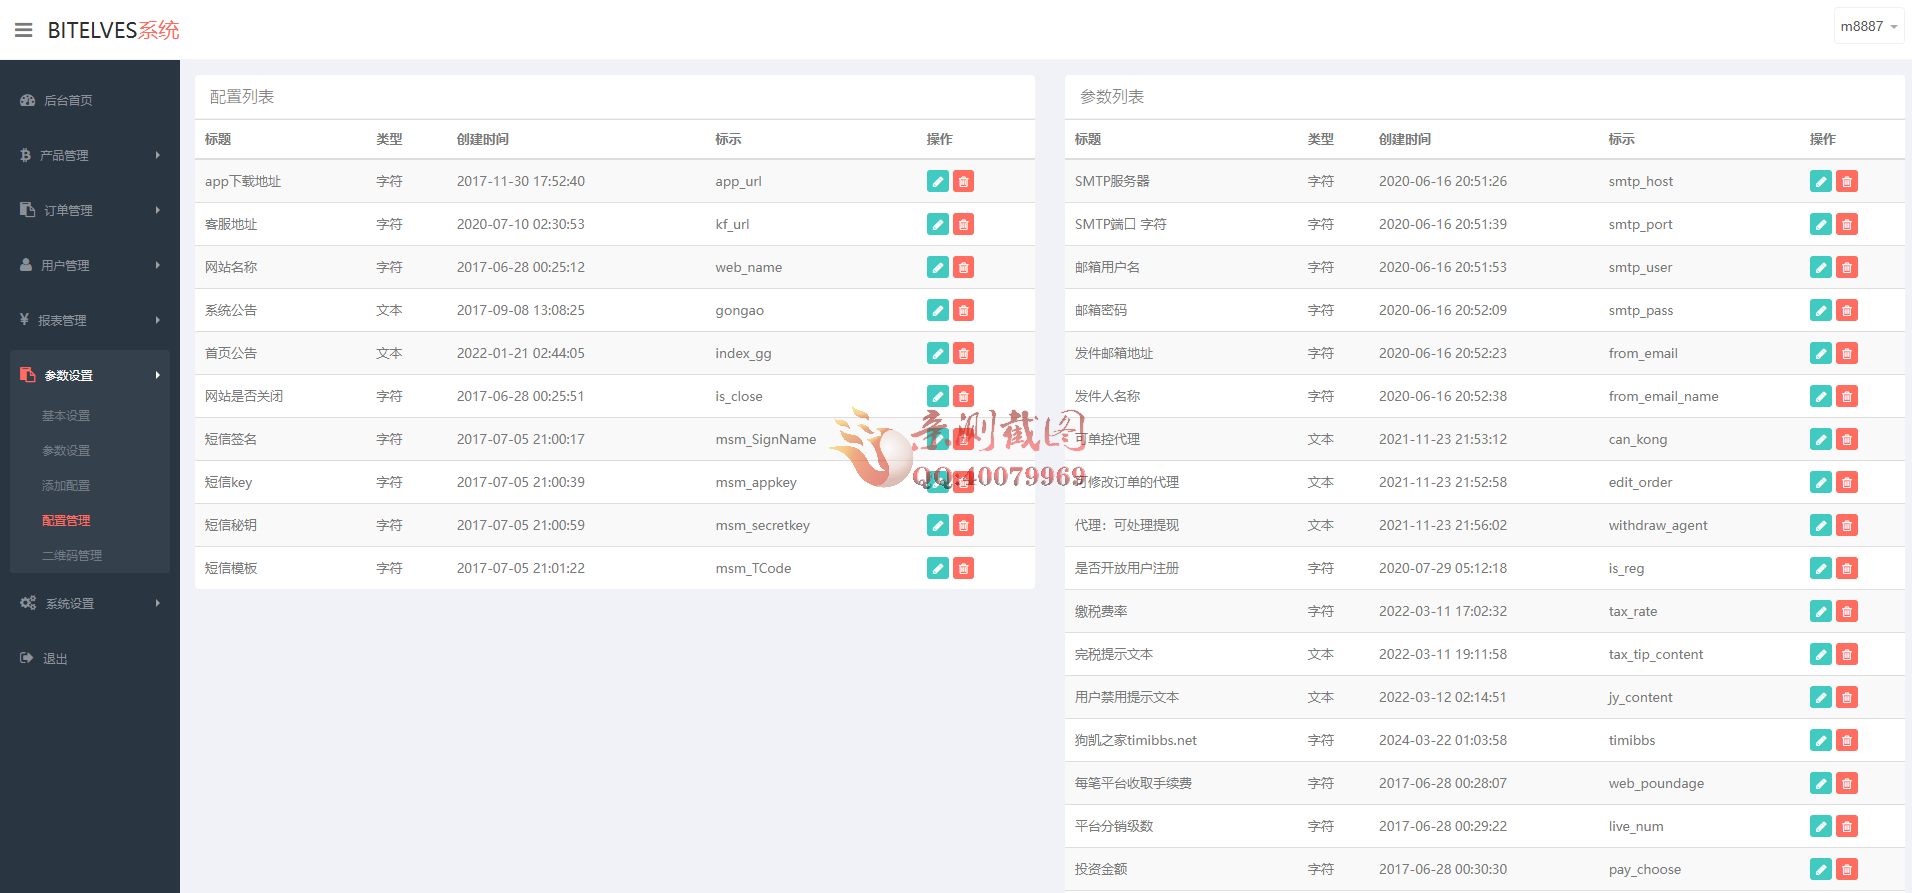Select 二维码管理 in the sidebar
The image size is (1912, 893).
click(x=72, y=555)
